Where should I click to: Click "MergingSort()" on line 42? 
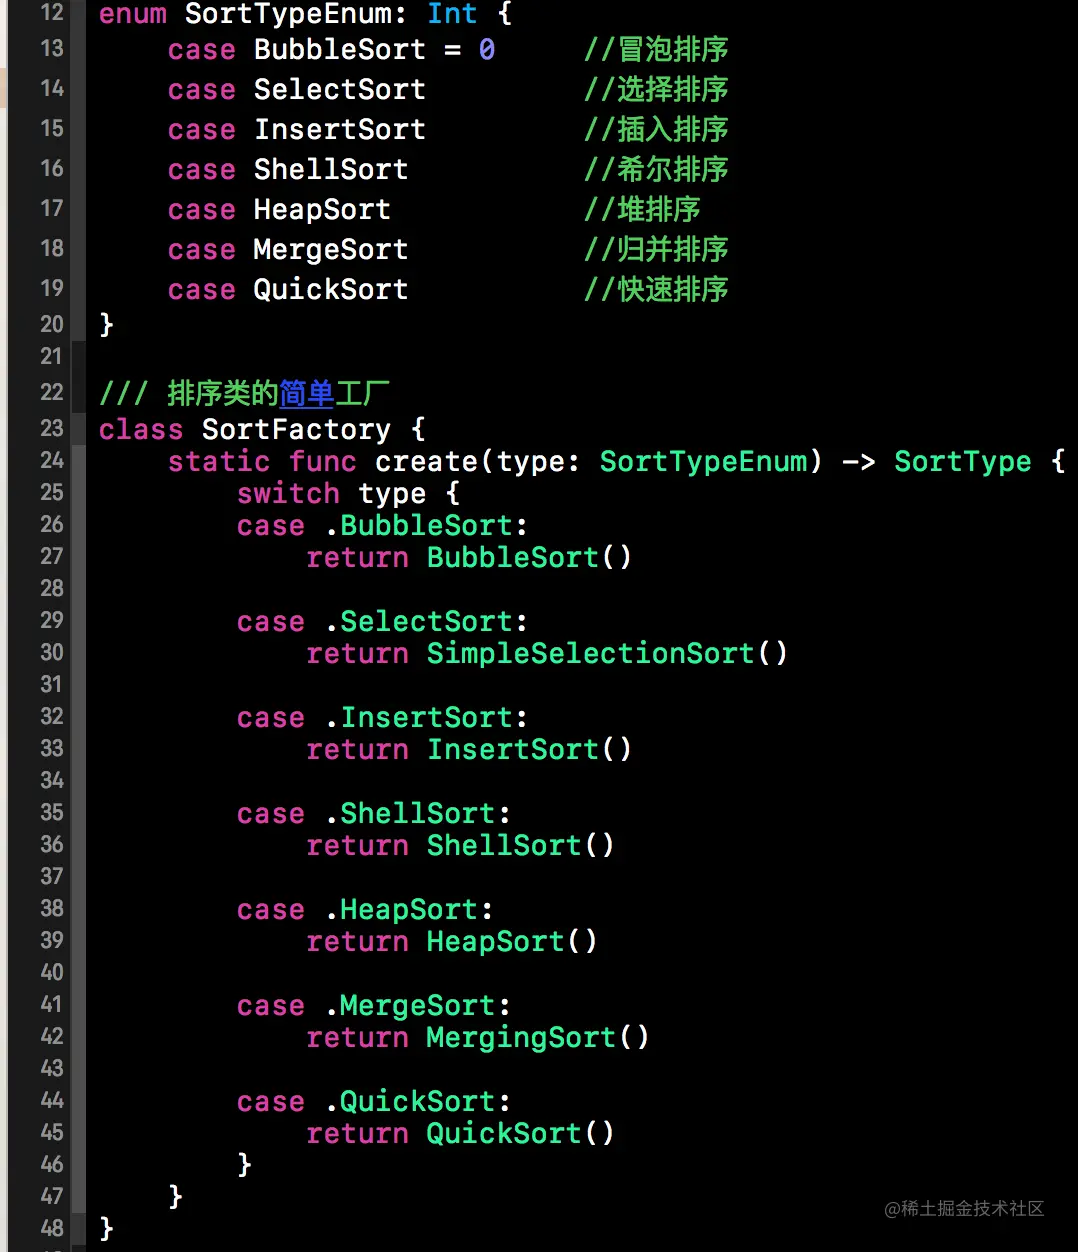tap(538, 1037)
